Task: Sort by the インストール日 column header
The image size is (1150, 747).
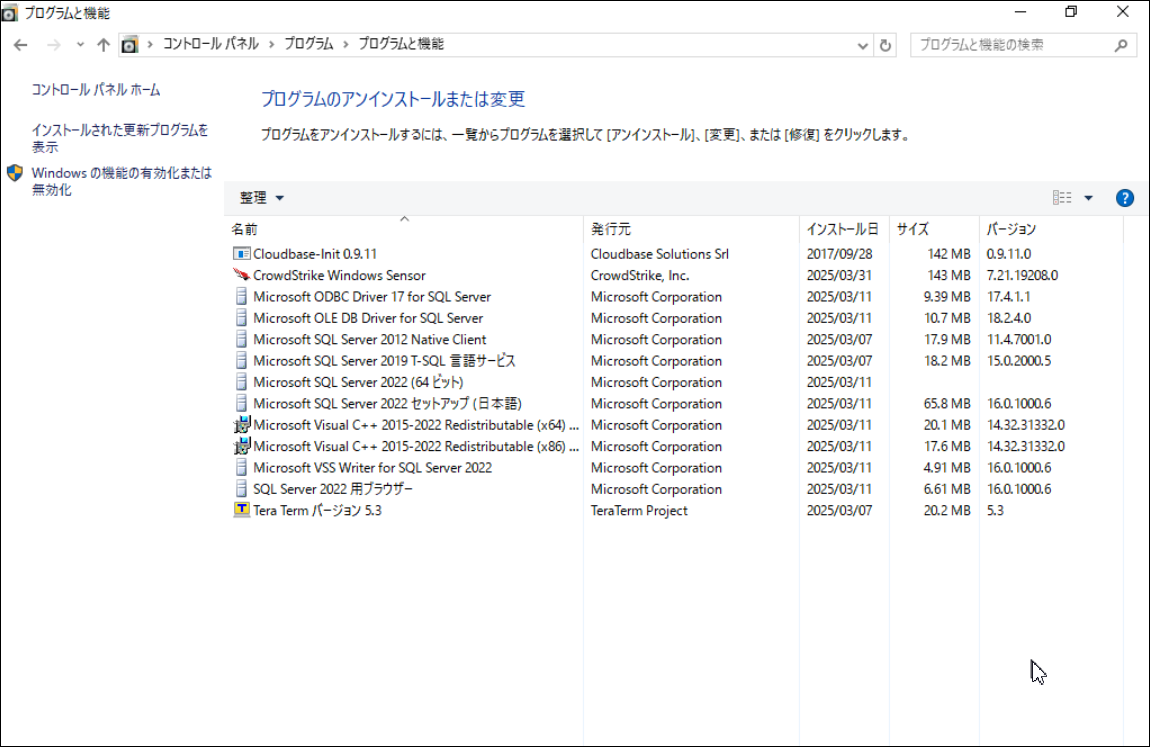Action: tap(842, 229)
